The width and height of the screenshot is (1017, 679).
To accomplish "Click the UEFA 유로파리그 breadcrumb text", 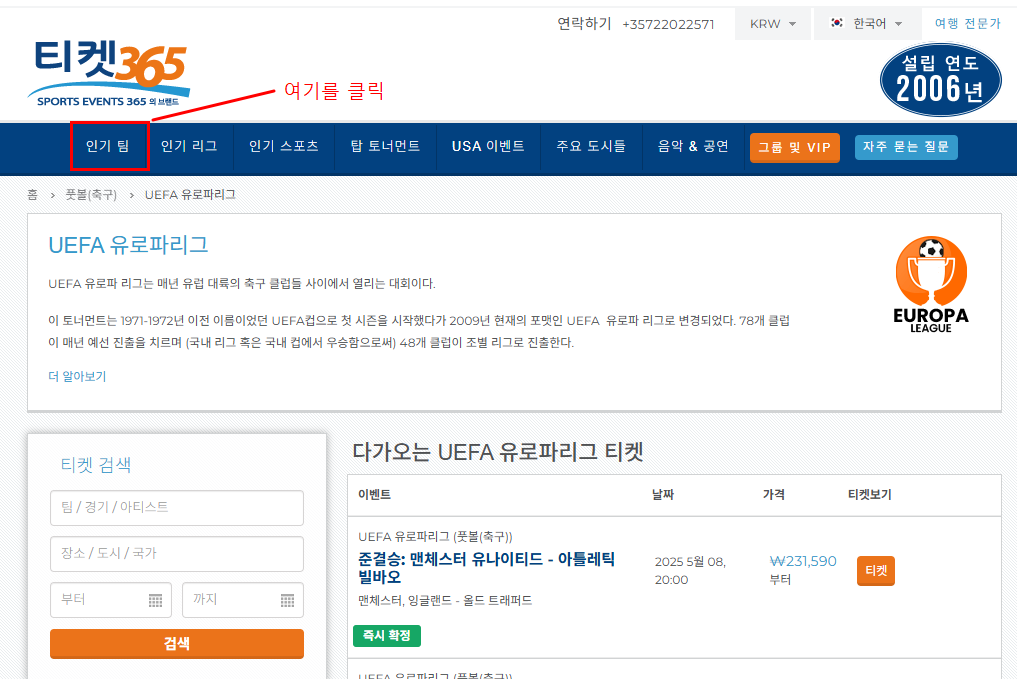I will (190, 195).
